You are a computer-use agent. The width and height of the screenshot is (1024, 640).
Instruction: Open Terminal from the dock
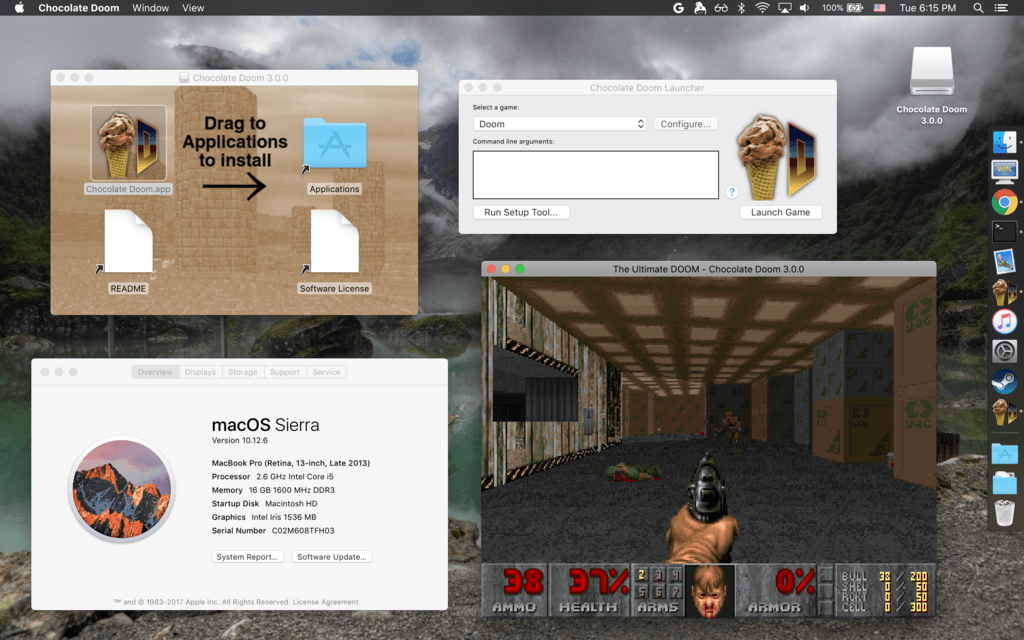tap(1004, 232)
